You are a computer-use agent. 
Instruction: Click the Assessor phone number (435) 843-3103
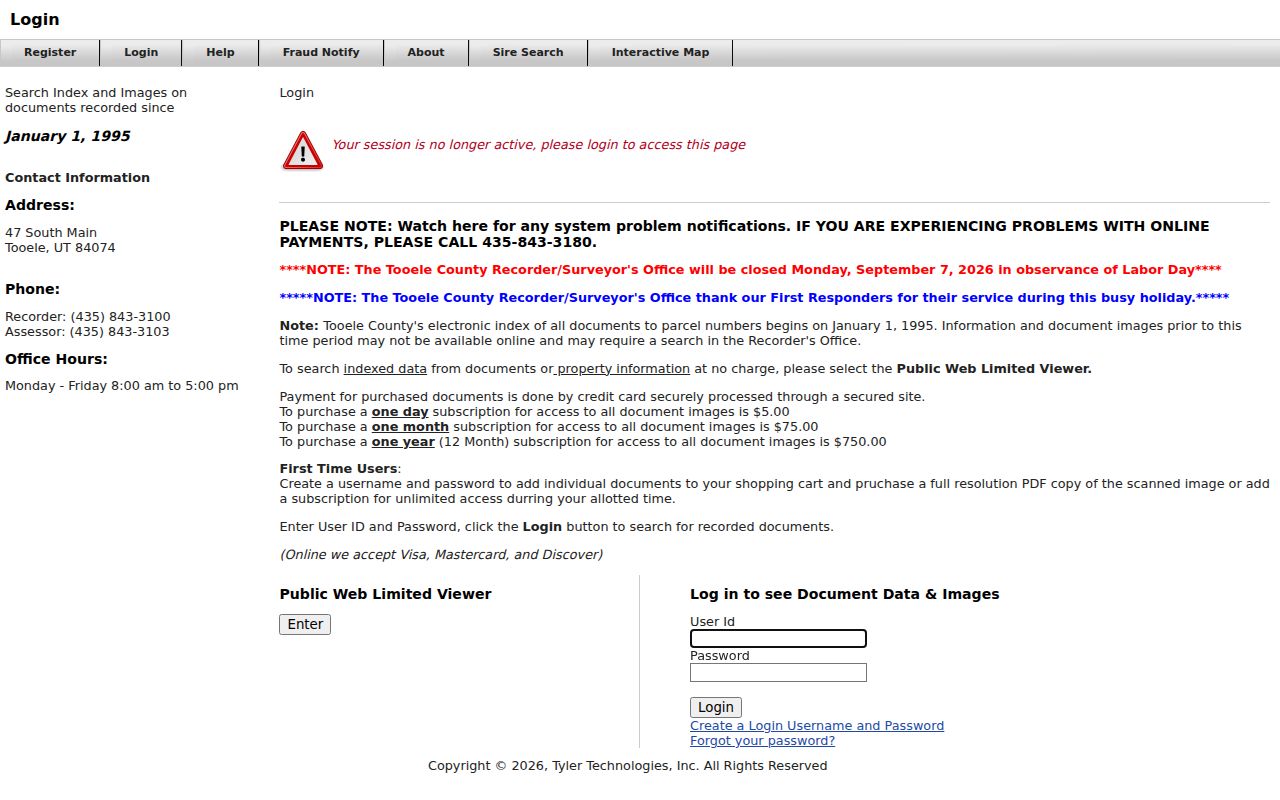coord(120,332)
